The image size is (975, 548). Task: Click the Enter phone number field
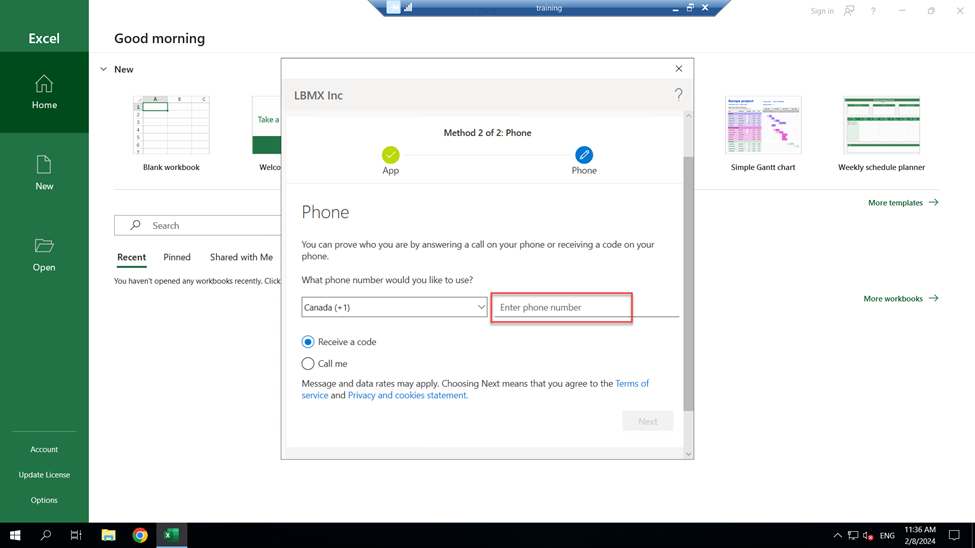point(562,307)
